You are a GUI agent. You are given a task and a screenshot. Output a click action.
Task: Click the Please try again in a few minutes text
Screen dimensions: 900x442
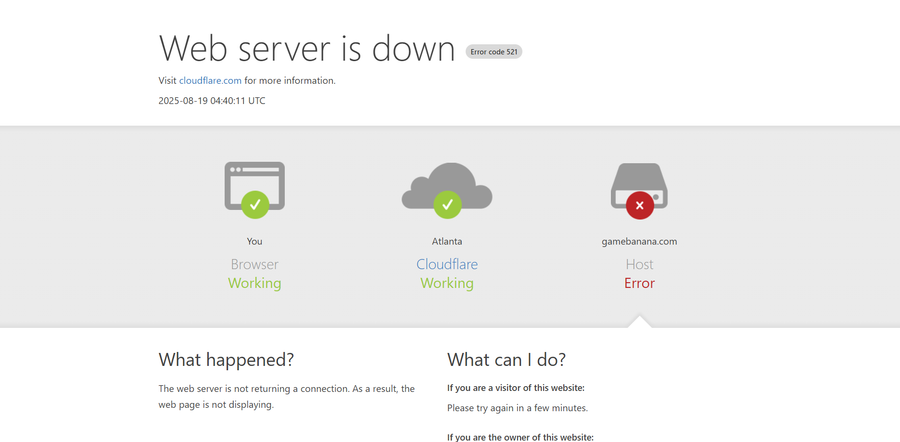click(517, 408)
